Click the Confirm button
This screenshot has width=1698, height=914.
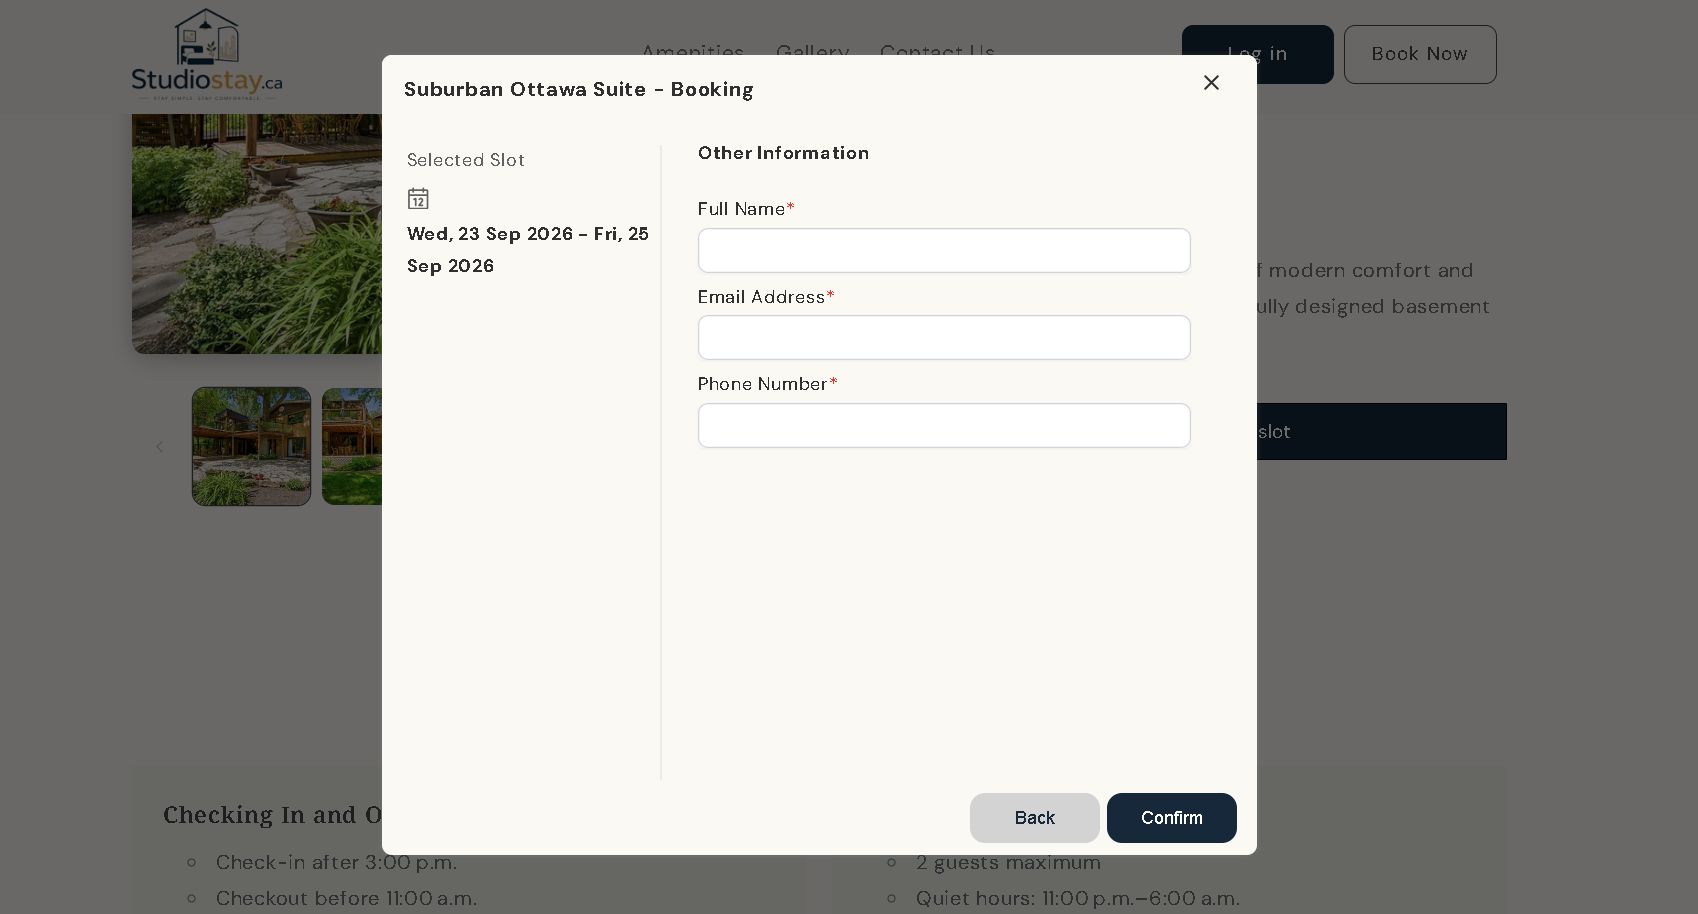[1171, 818]
